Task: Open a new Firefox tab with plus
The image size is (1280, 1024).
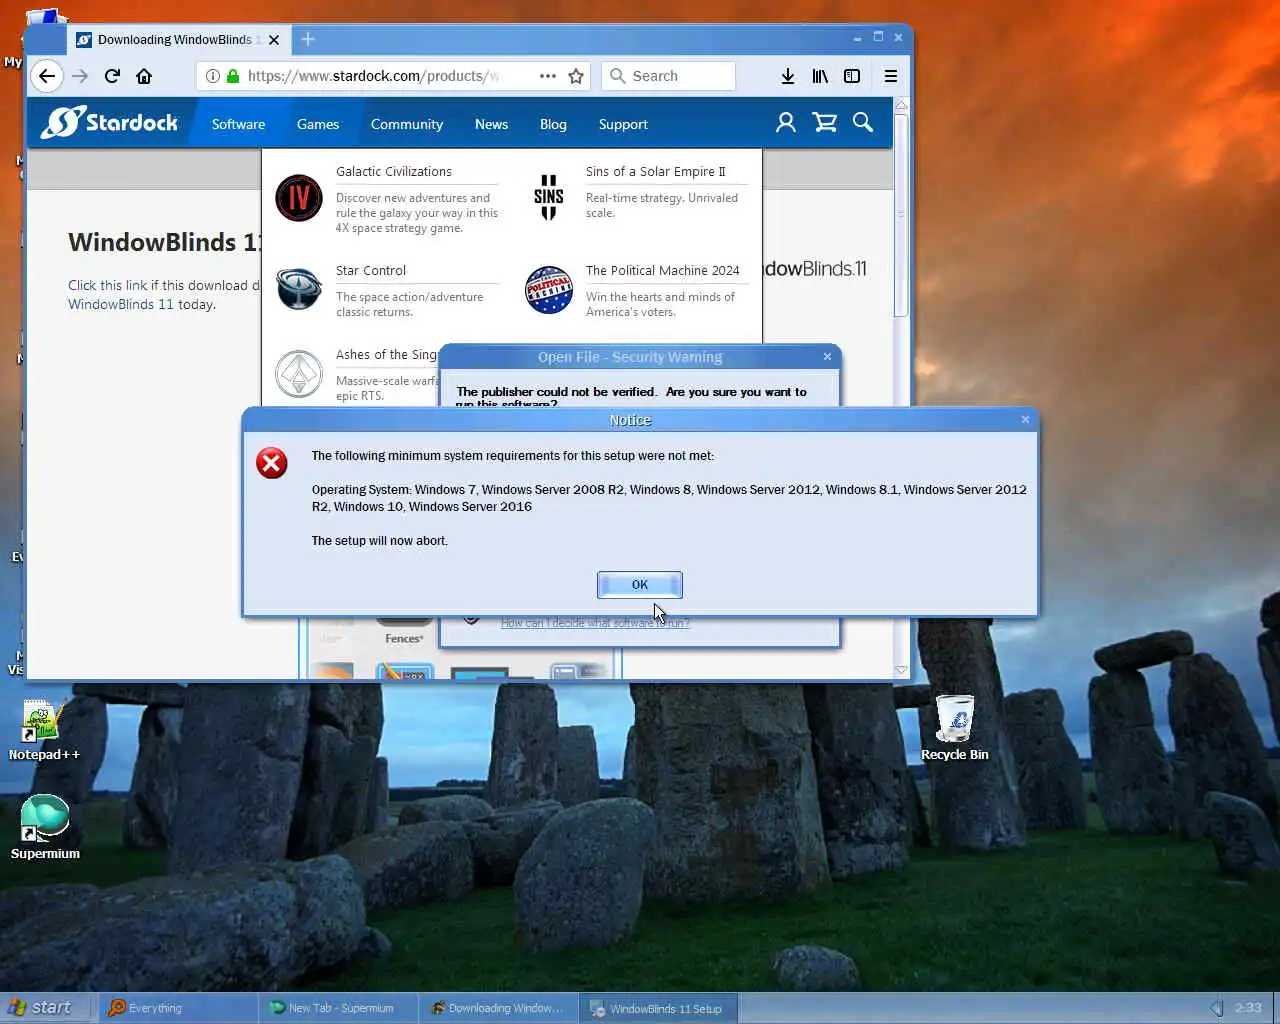Action: tap(308, 39)
